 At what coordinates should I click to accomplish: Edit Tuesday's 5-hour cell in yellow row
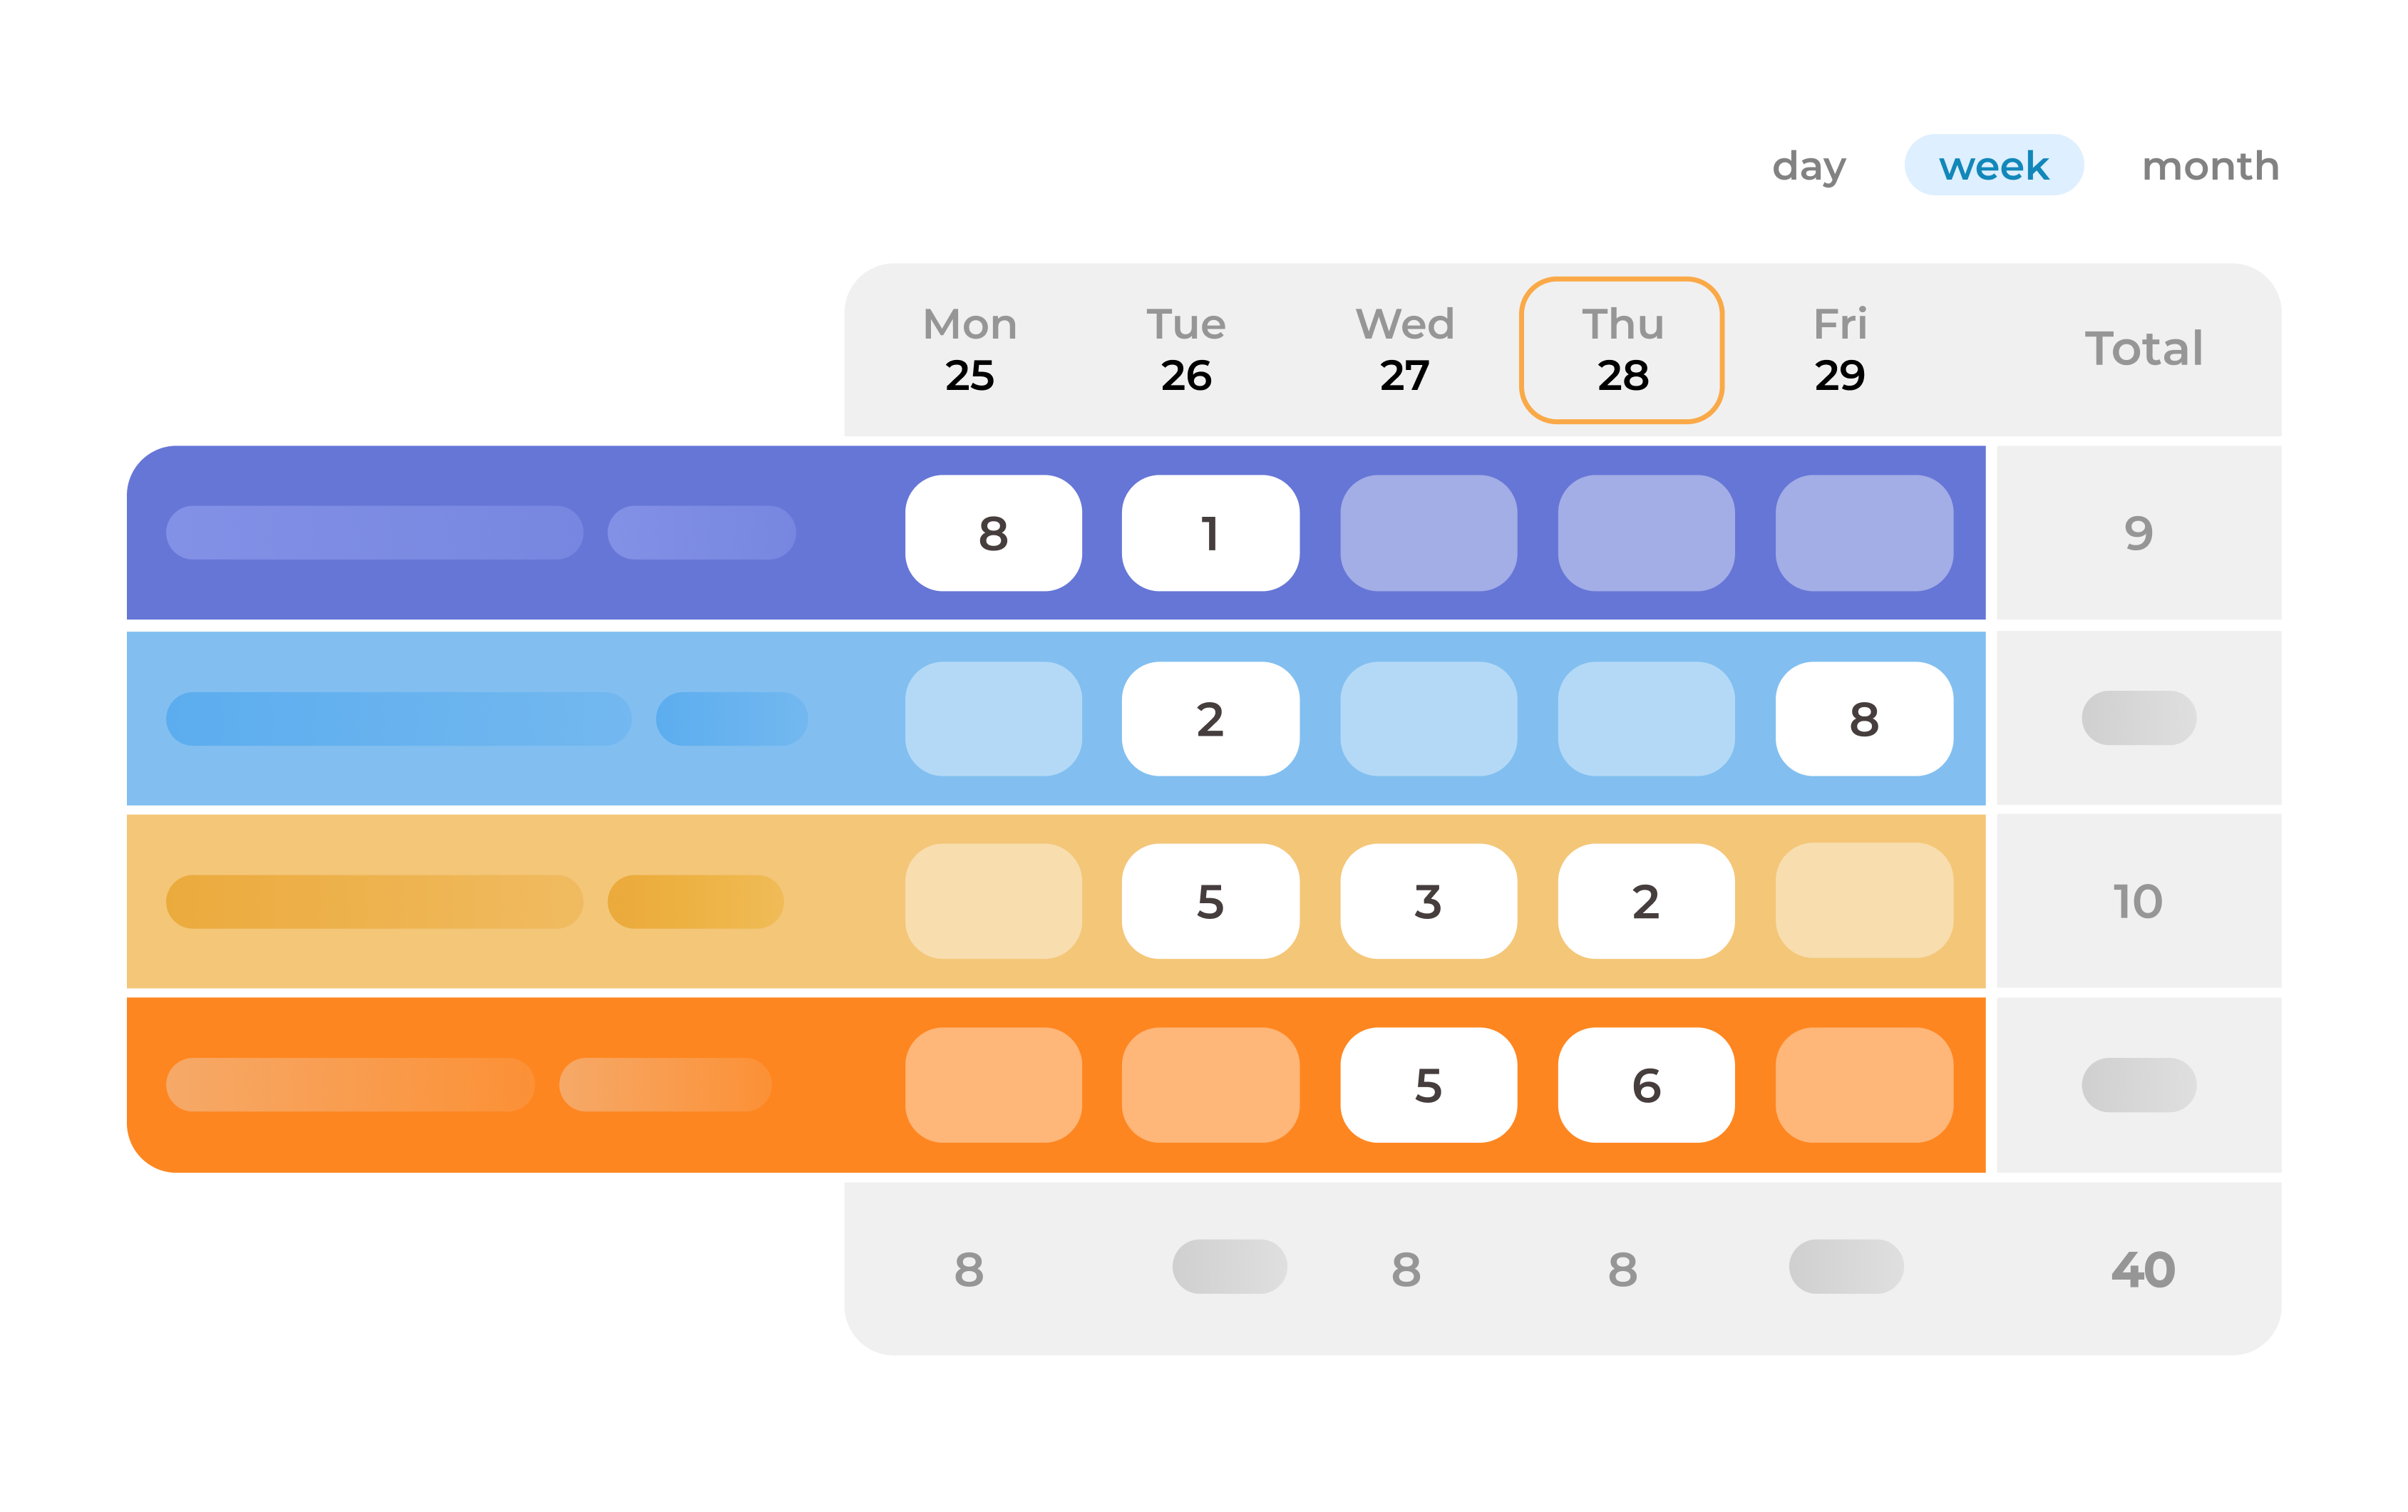tap(1210, 901)
